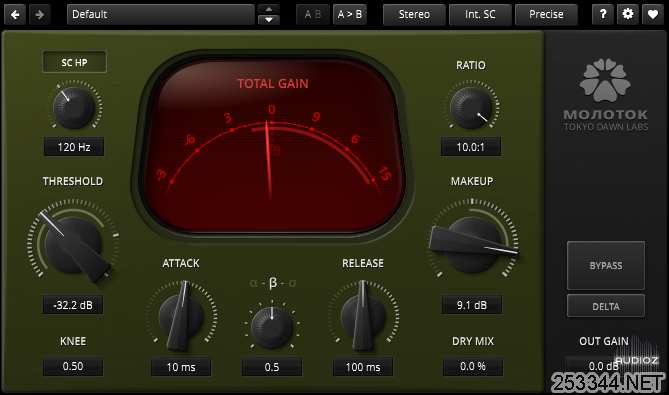The image size is (669, 395).
Task: Click the SC HP frequency knob
Action: (74, 107)
